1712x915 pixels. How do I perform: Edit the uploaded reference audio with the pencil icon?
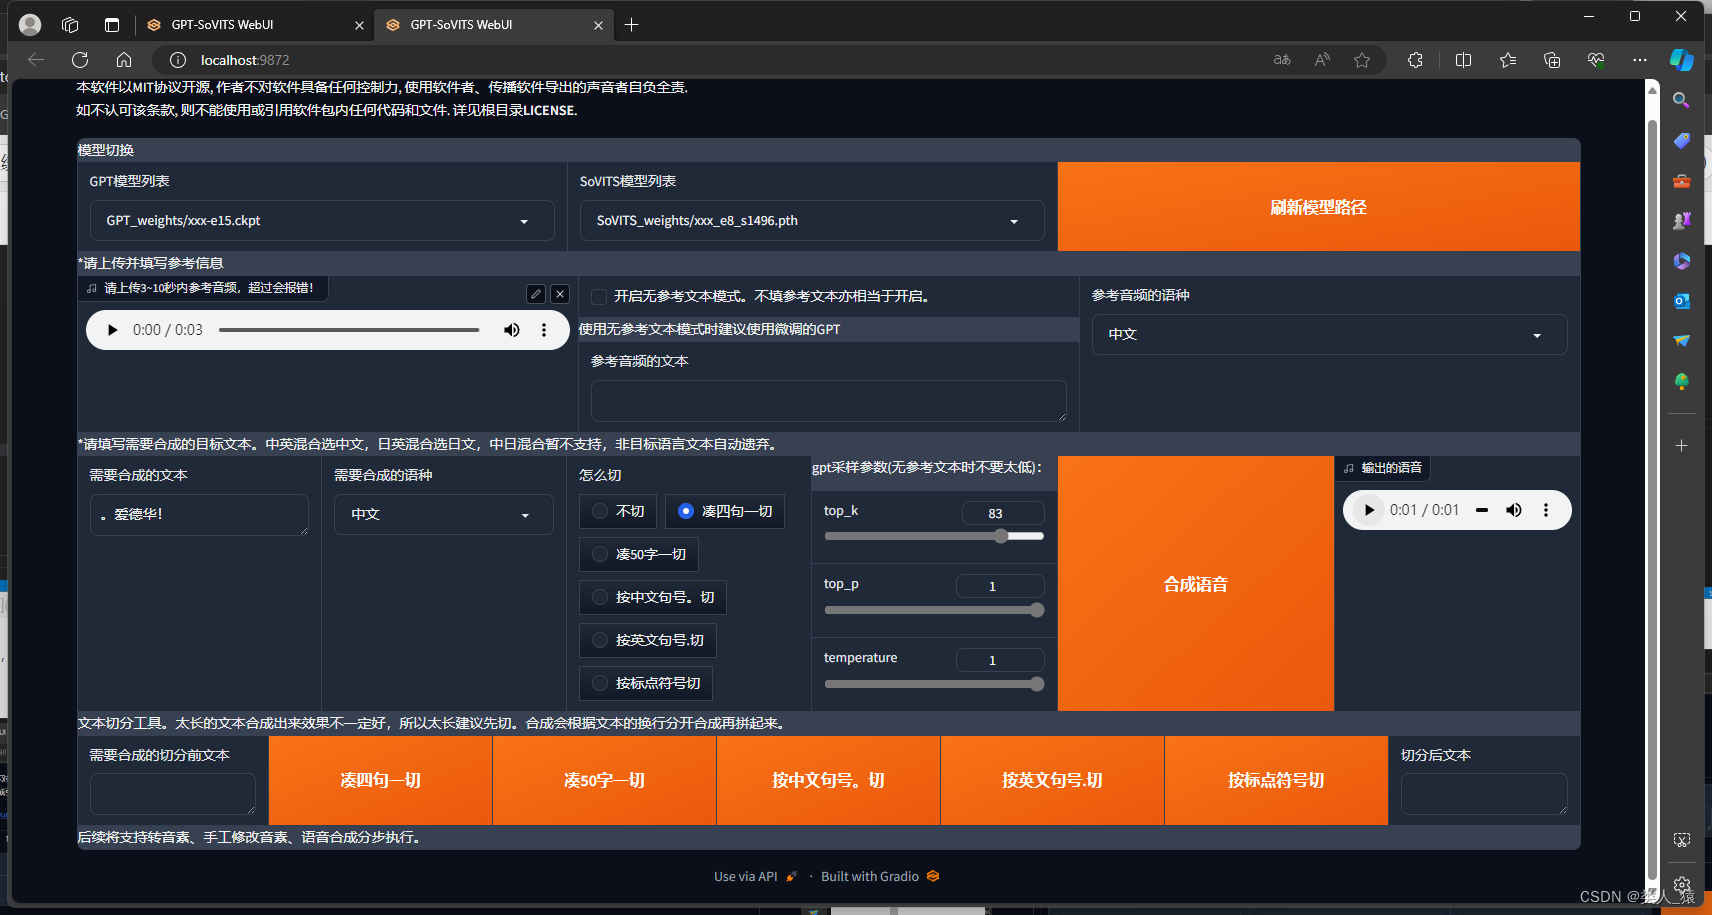[536, 294]
